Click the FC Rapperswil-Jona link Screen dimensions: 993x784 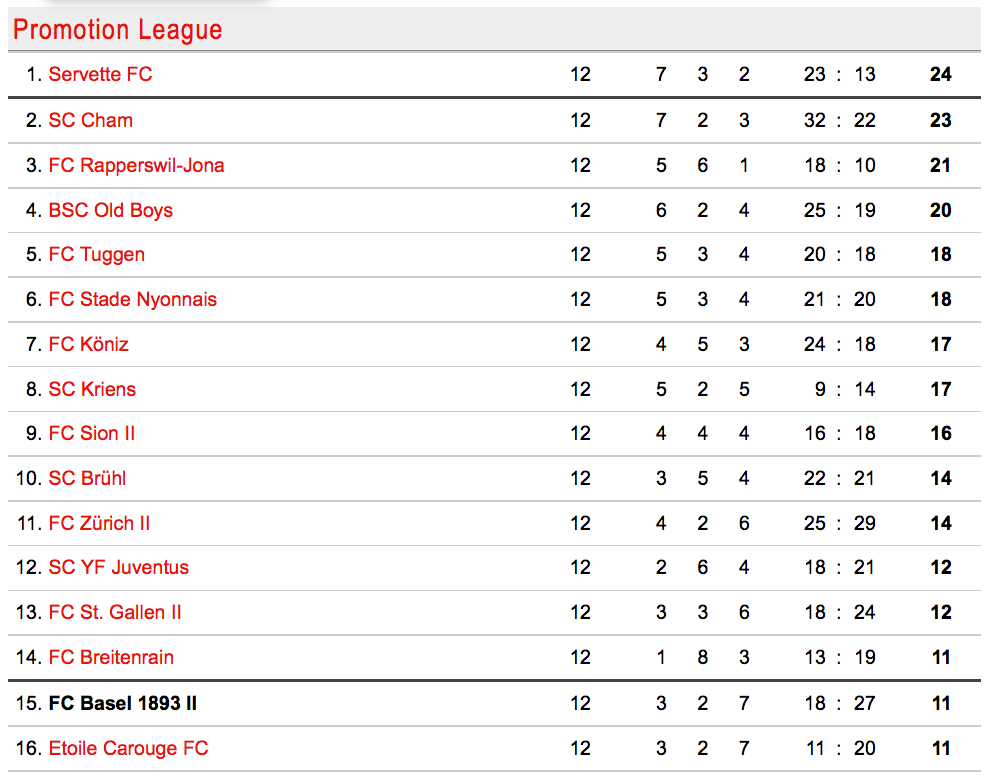click(136, 165)
